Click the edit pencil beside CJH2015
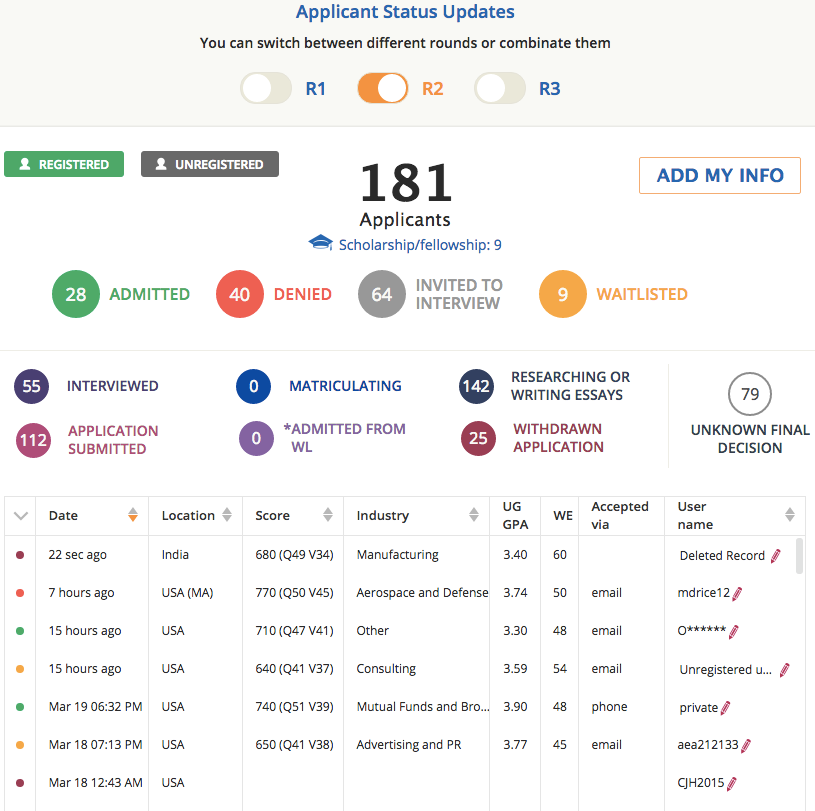The image size is (815, 811). point(732,783)
